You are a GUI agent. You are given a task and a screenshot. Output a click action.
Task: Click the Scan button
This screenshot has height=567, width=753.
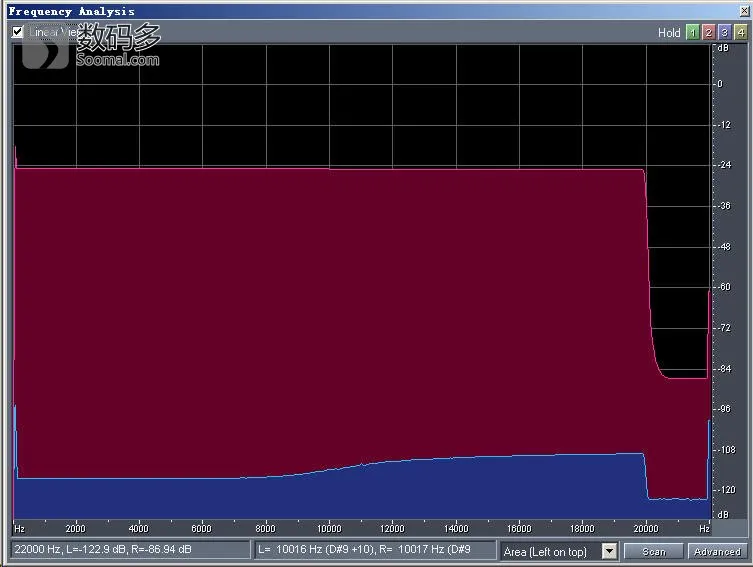654,551
